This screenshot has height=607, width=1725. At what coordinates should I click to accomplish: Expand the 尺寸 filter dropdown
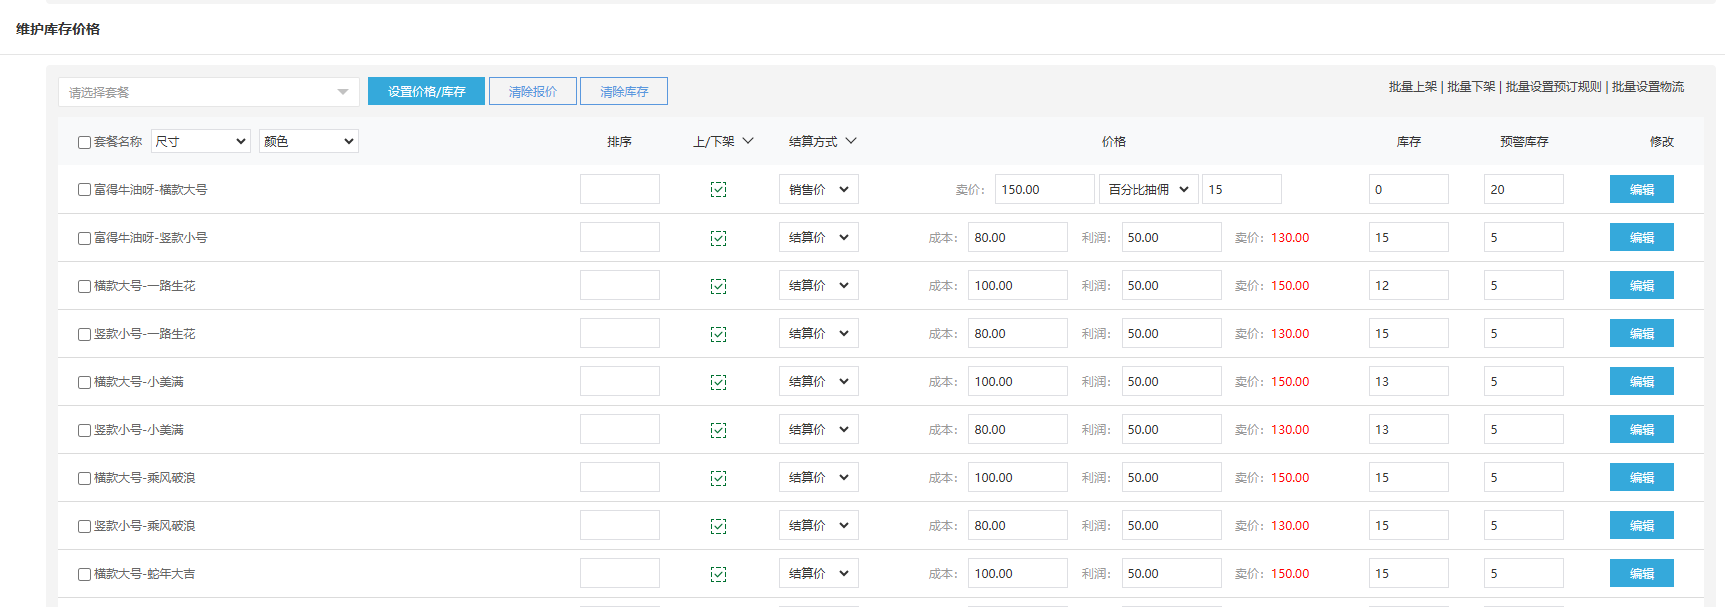tap(200, 141)
